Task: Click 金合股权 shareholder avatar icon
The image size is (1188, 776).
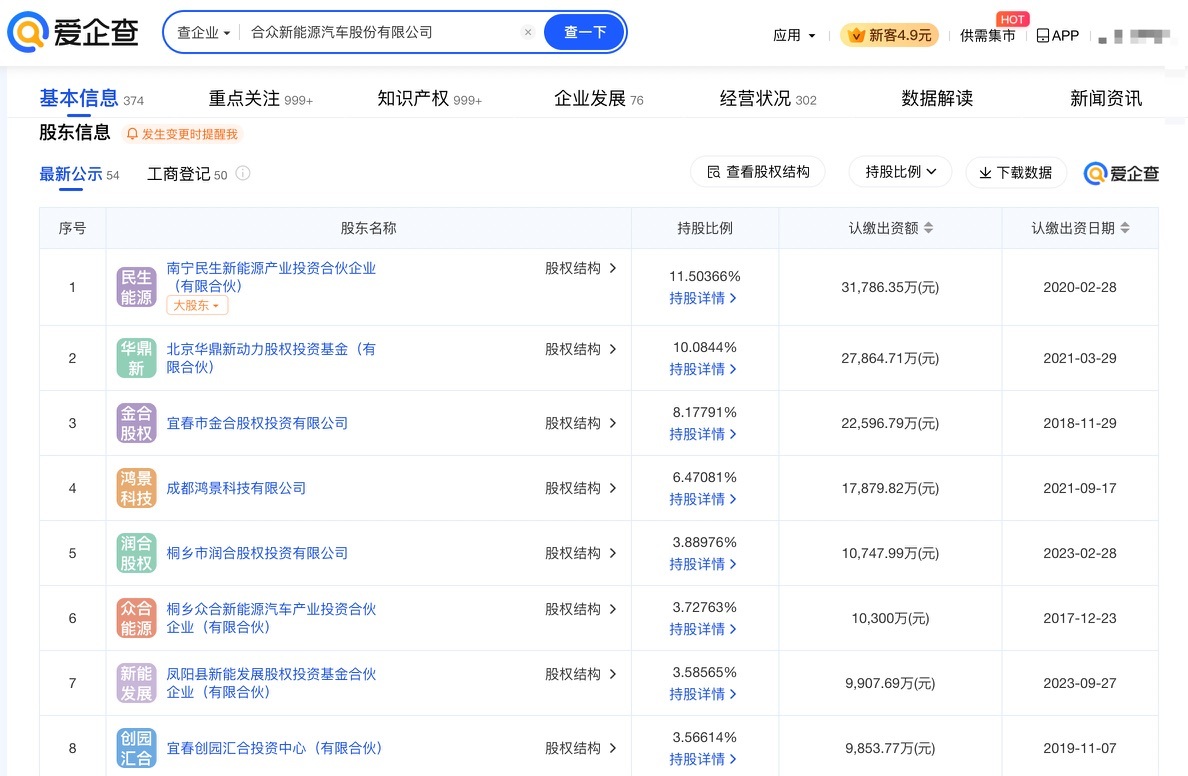Action: [136, 423]
